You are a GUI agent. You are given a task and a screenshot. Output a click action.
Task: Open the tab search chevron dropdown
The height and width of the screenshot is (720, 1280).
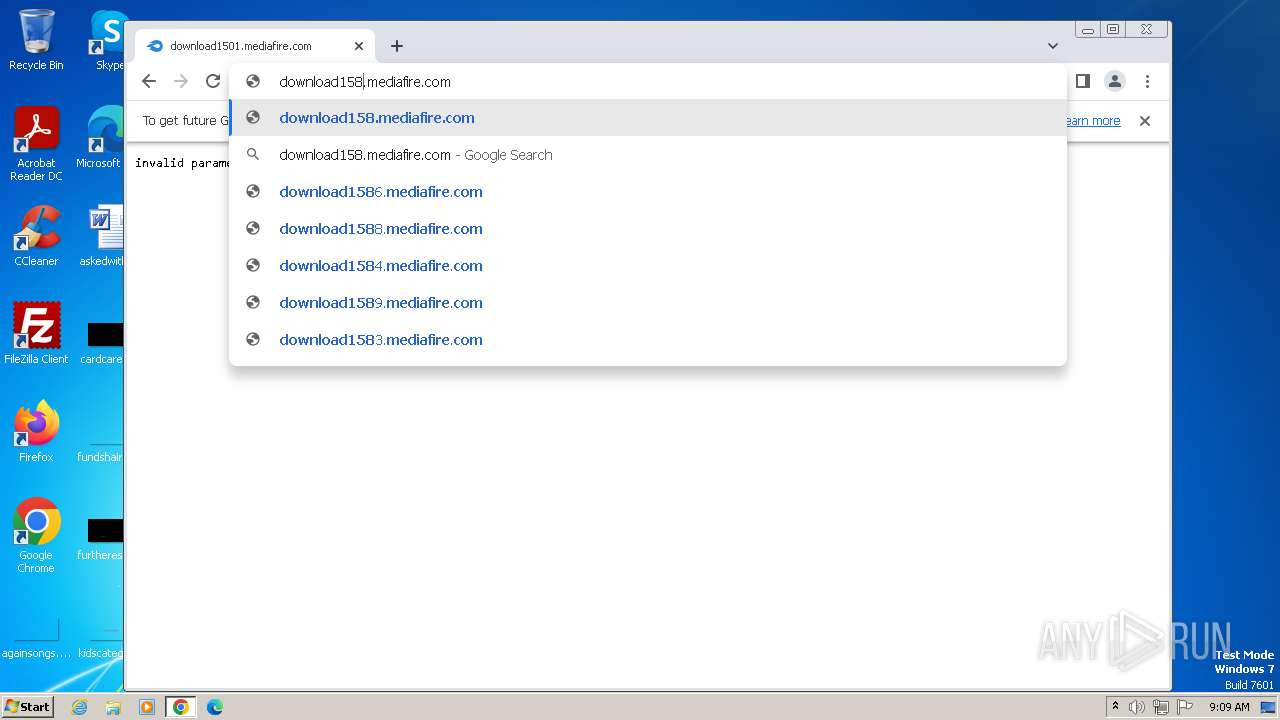(x=1053, y=46)
